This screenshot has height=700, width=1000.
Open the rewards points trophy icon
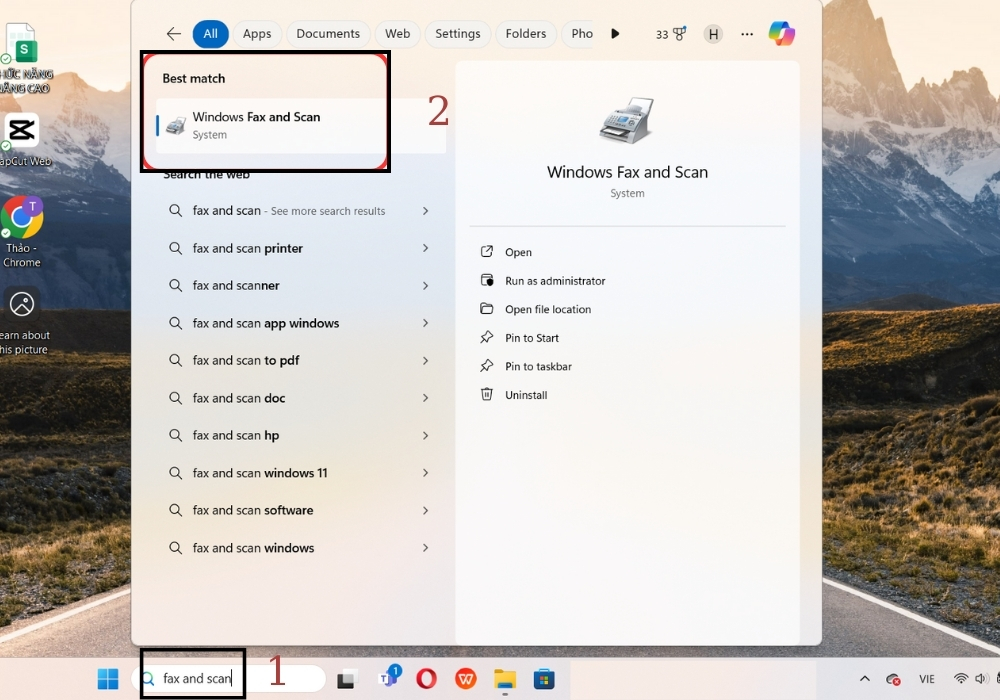(679, 34)
